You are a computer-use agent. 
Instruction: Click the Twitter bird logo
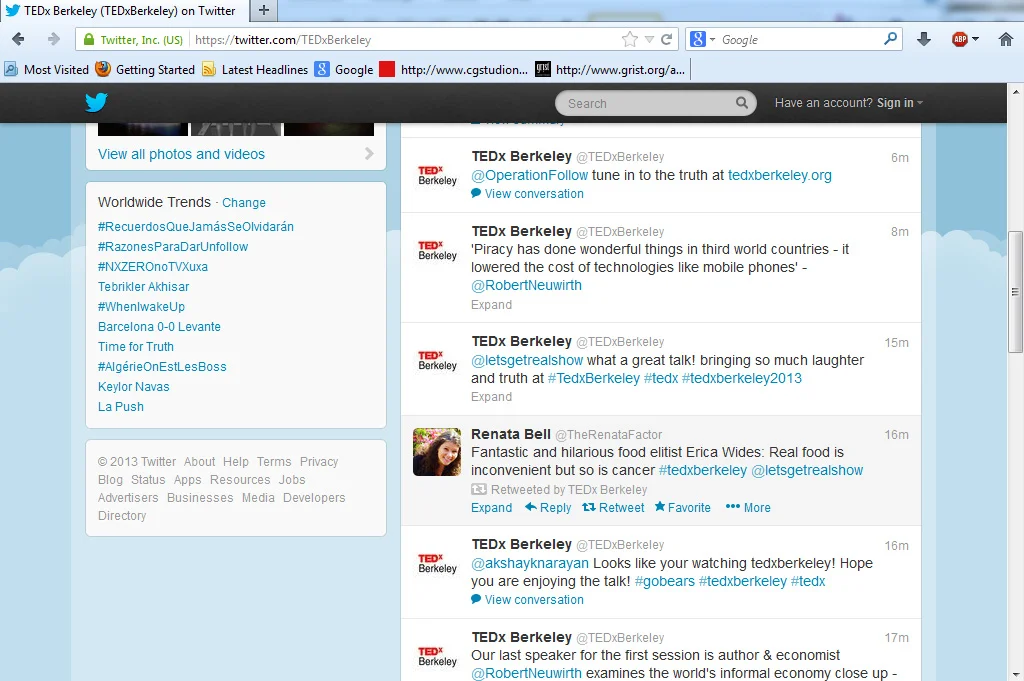pos(96,103)
